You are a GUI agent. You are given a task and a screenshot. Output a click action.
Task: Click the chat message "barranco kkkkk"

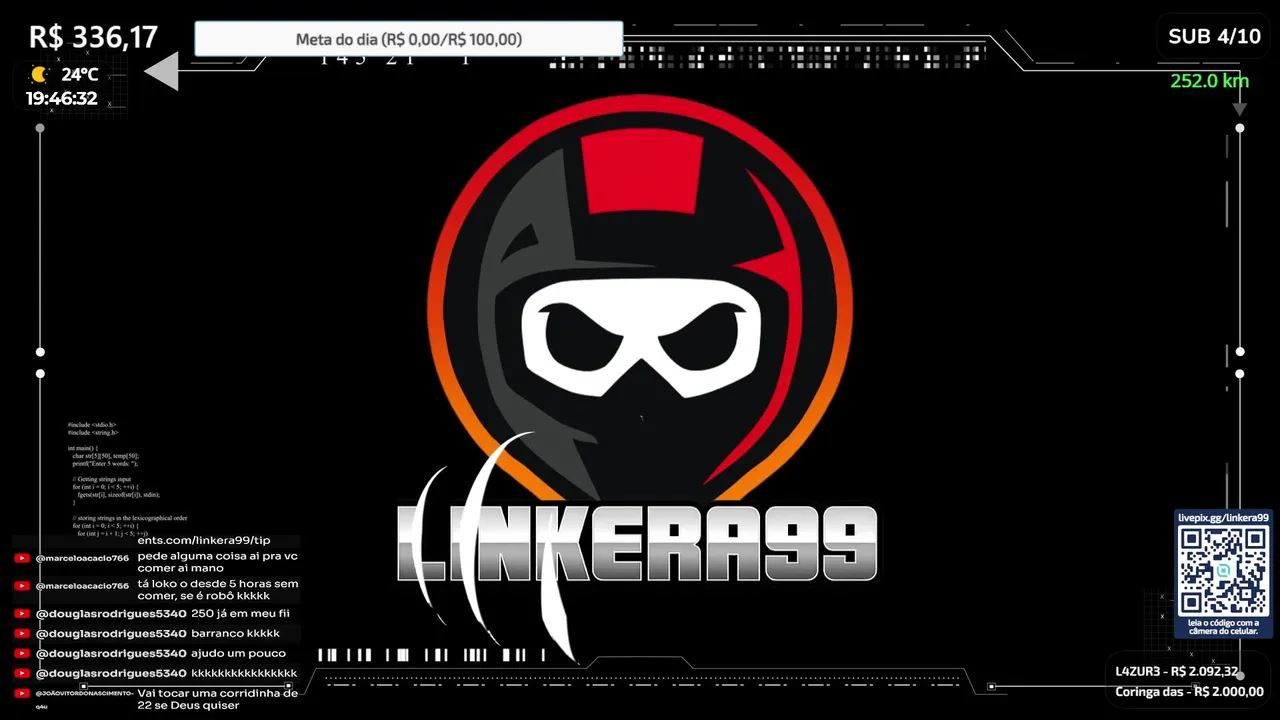pos(235,634)
